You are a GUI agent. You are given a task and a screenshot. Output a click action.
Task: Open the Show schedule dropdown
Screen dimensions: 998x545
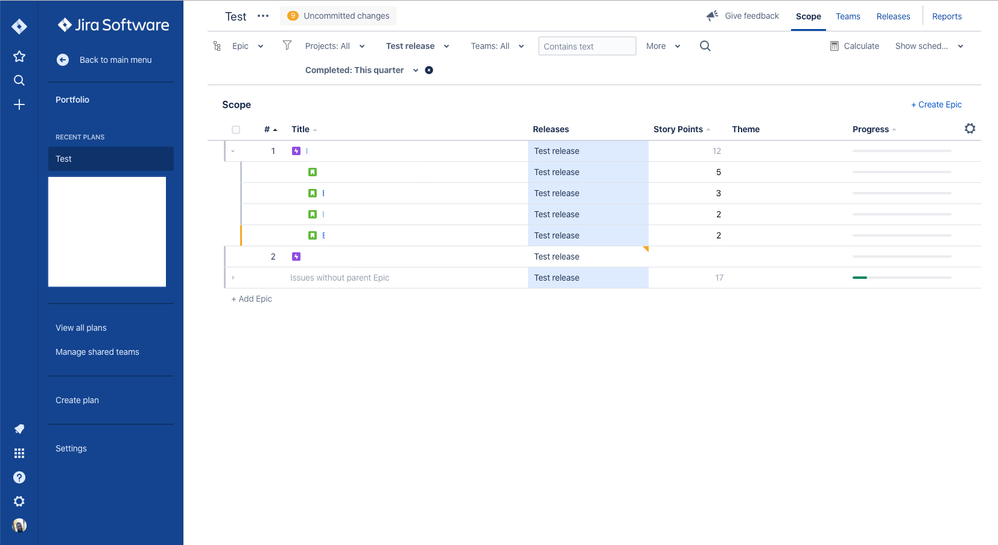929,46
